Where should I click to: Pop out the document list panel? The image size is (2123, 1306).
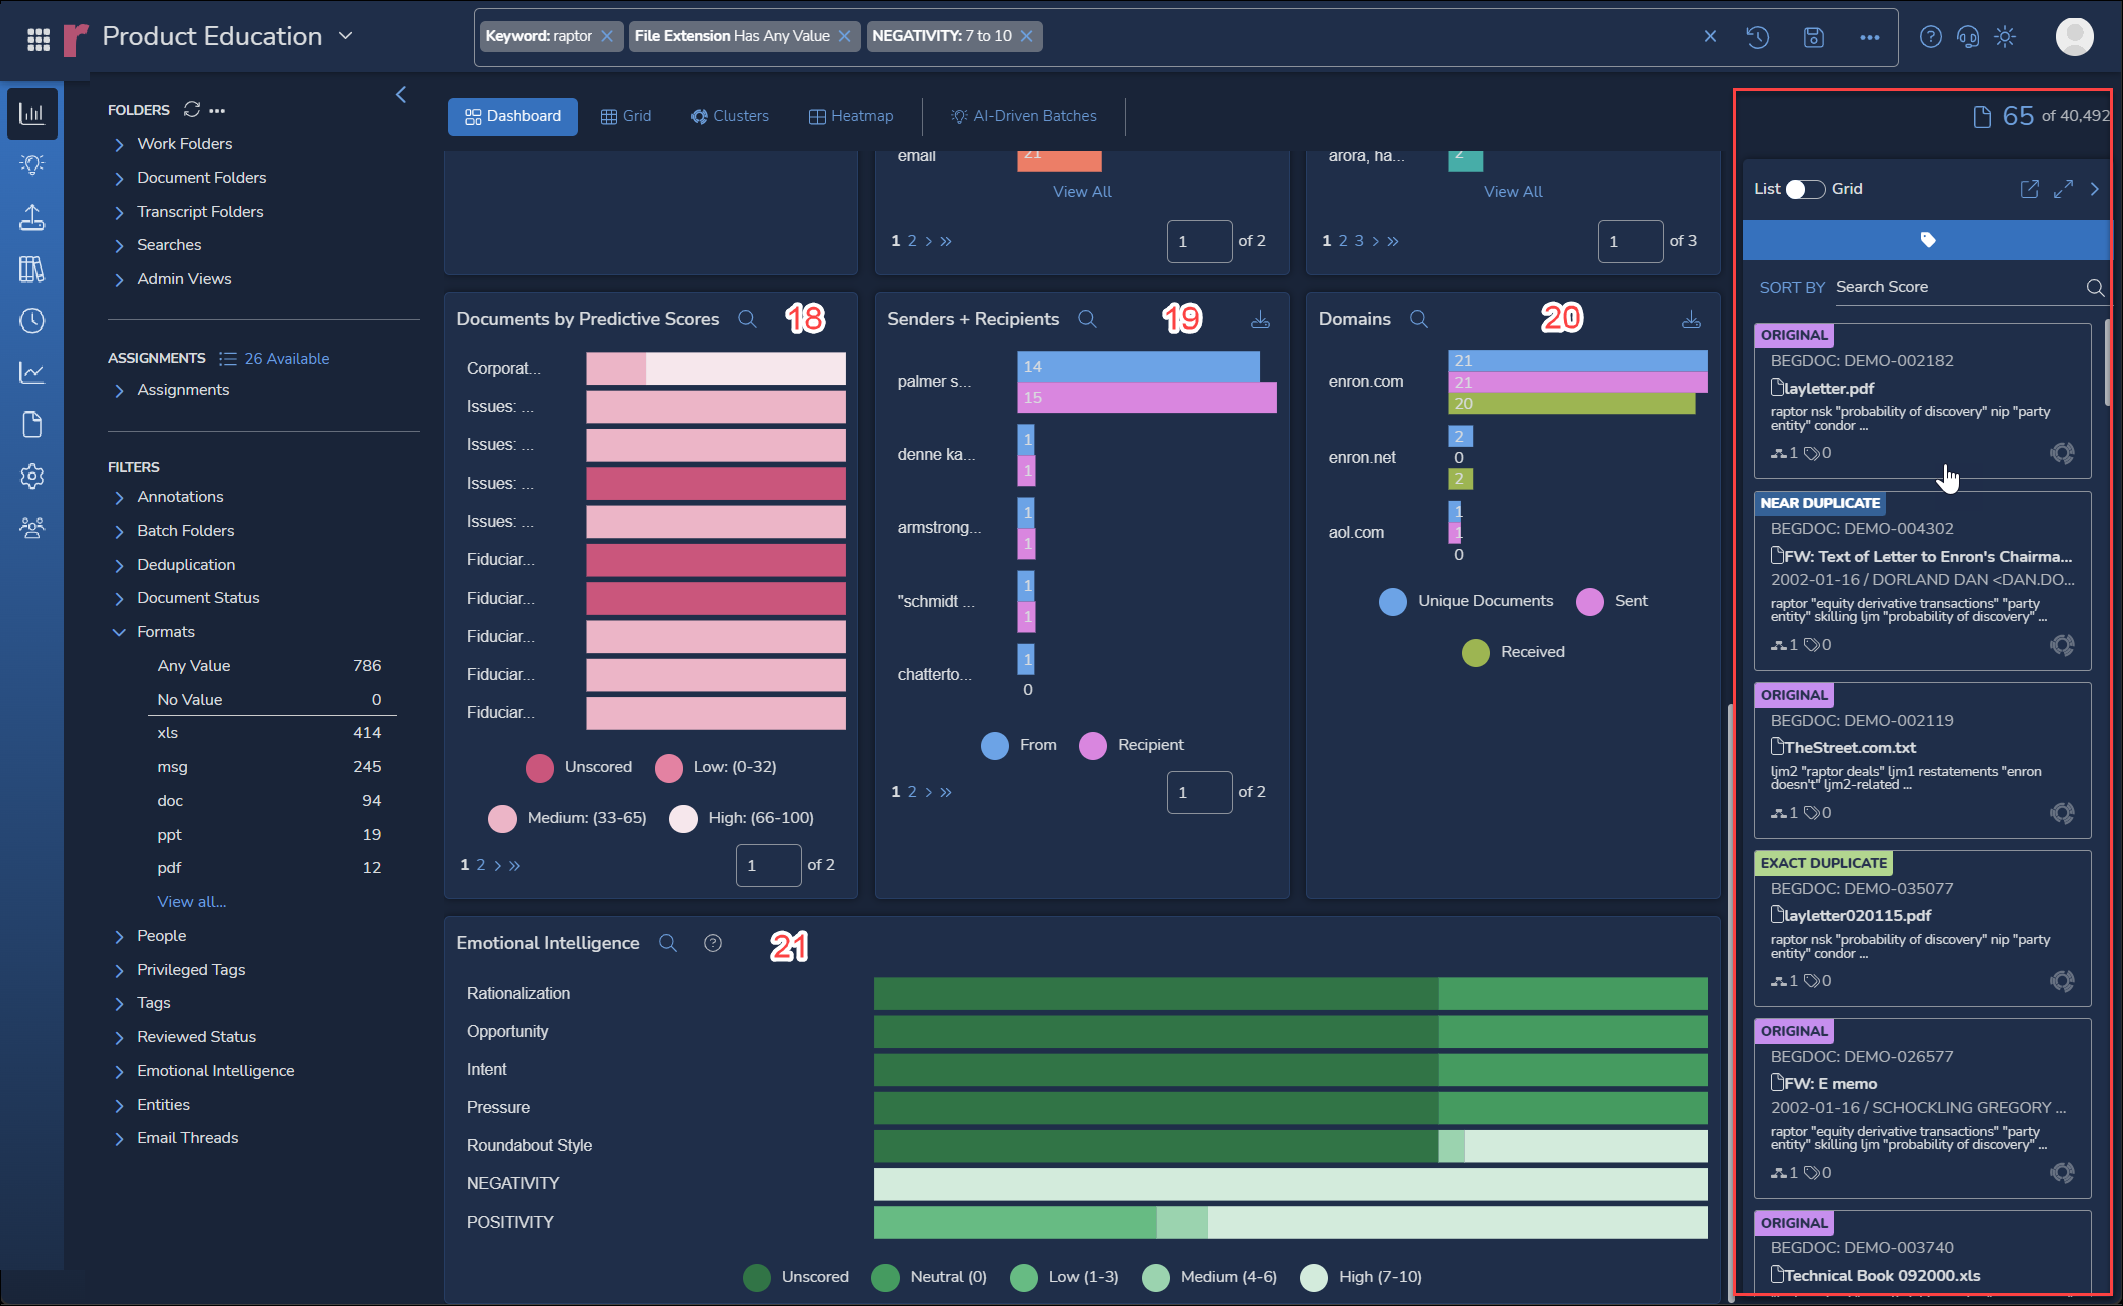tap(2029, 189)
